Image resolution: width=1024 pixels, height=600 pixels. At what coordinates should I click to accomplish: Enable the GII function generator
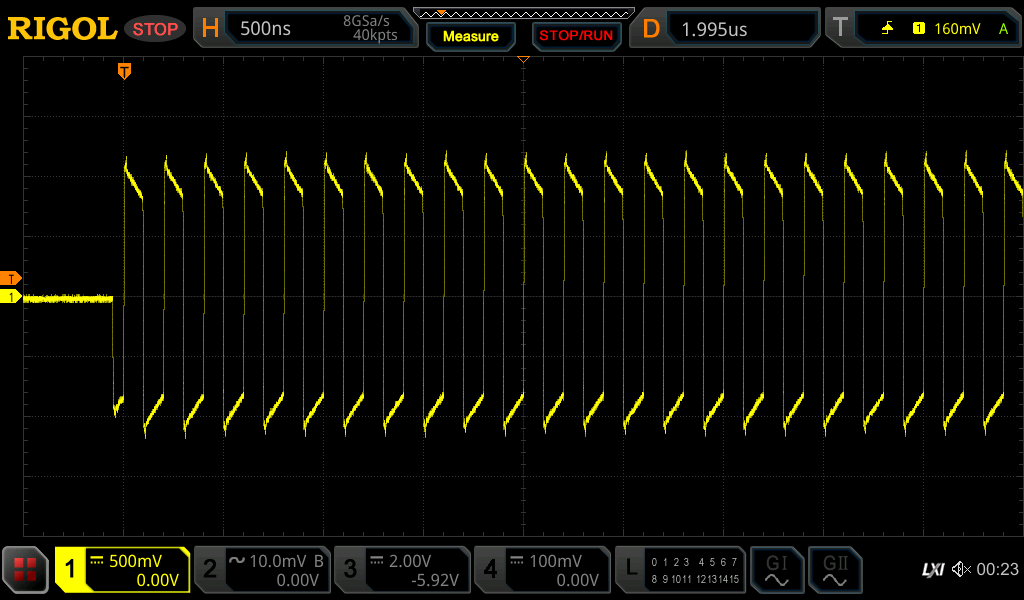(x=835, y=570)
